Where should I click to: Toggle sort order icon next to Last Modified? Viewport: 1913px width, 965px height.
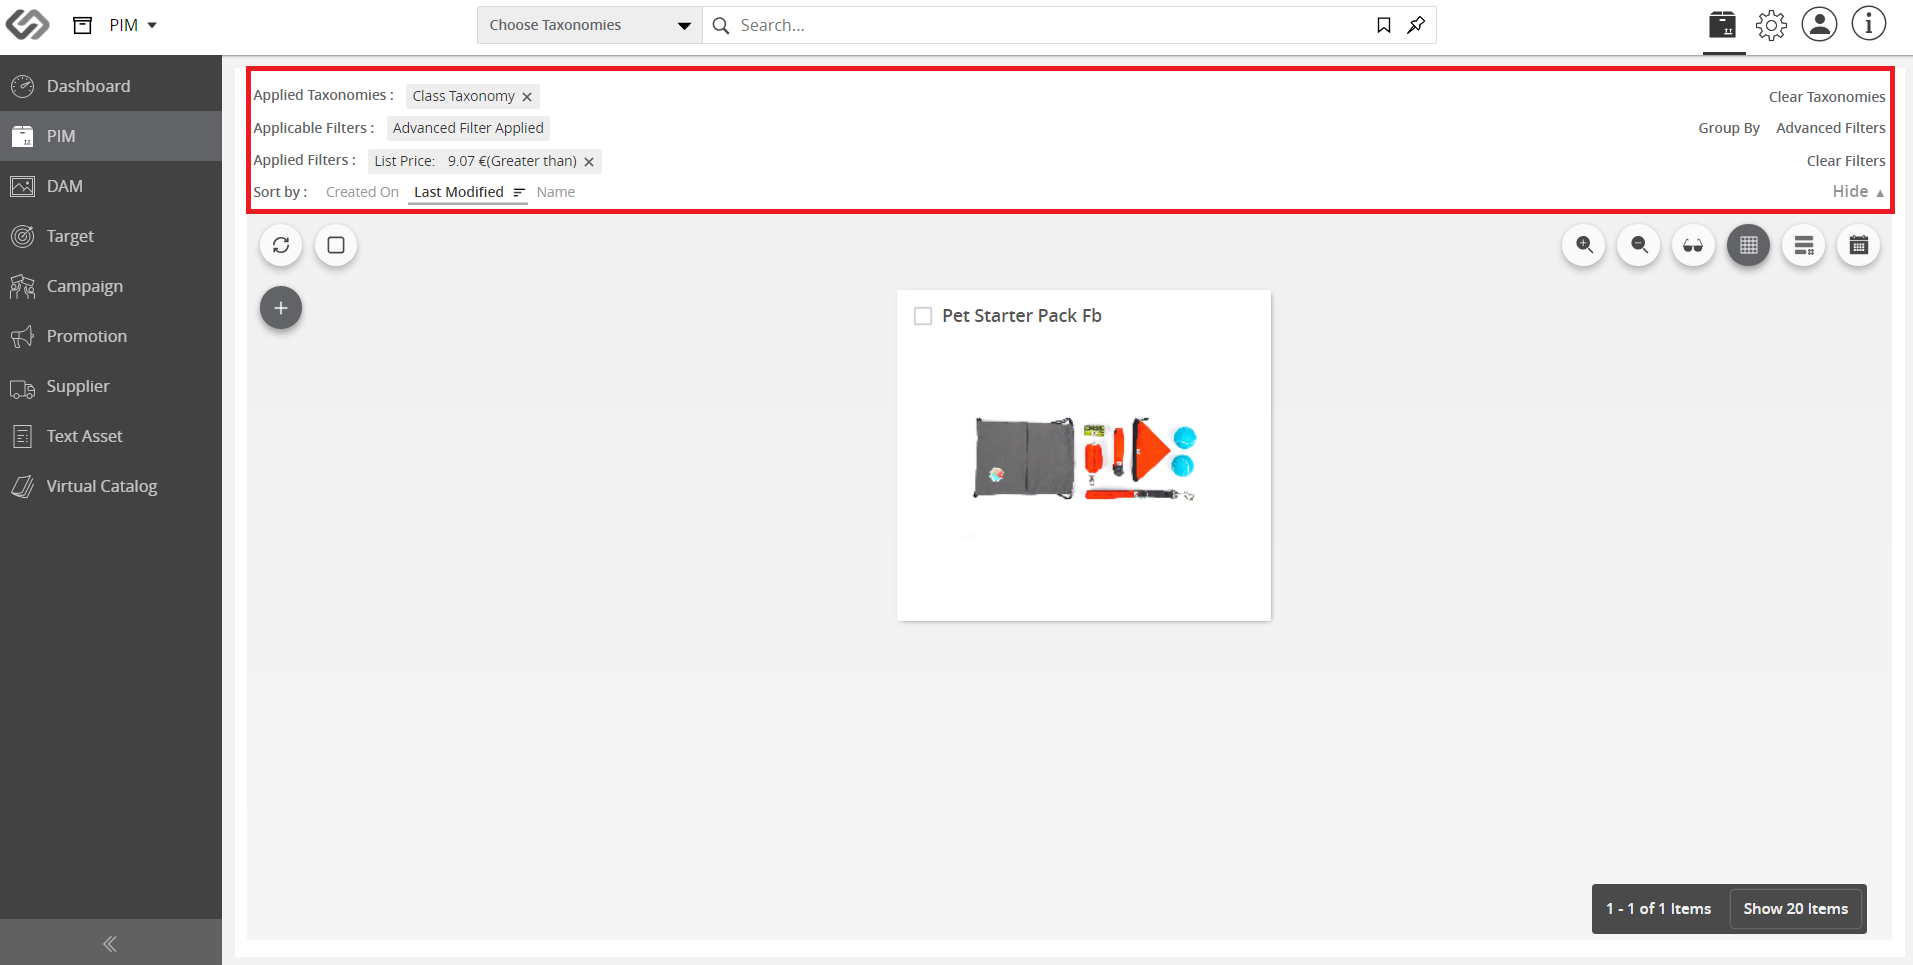pos(519,192)
